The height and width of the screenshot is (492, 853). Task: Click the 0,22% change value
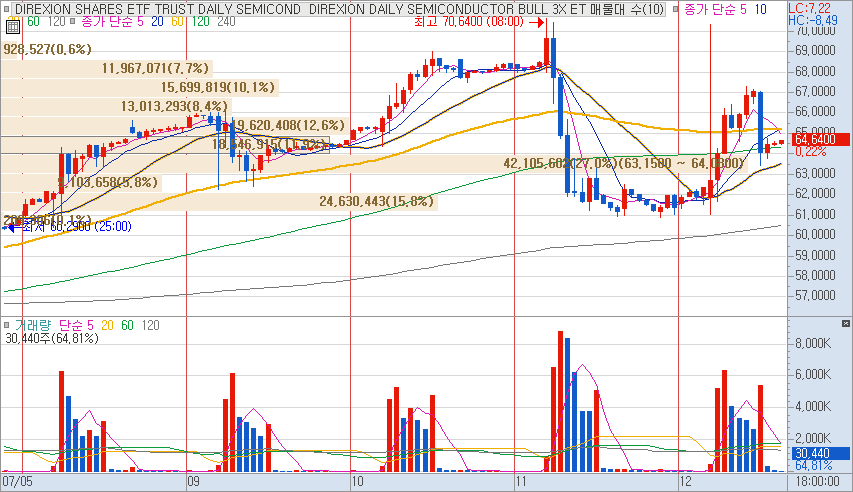coord(811,151)
